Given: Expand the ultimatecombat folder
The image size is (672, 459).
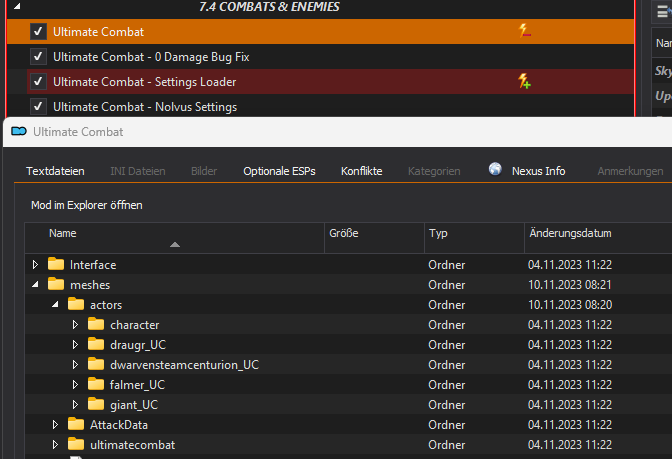Looking at the screenshot, I should click(55, 444).
